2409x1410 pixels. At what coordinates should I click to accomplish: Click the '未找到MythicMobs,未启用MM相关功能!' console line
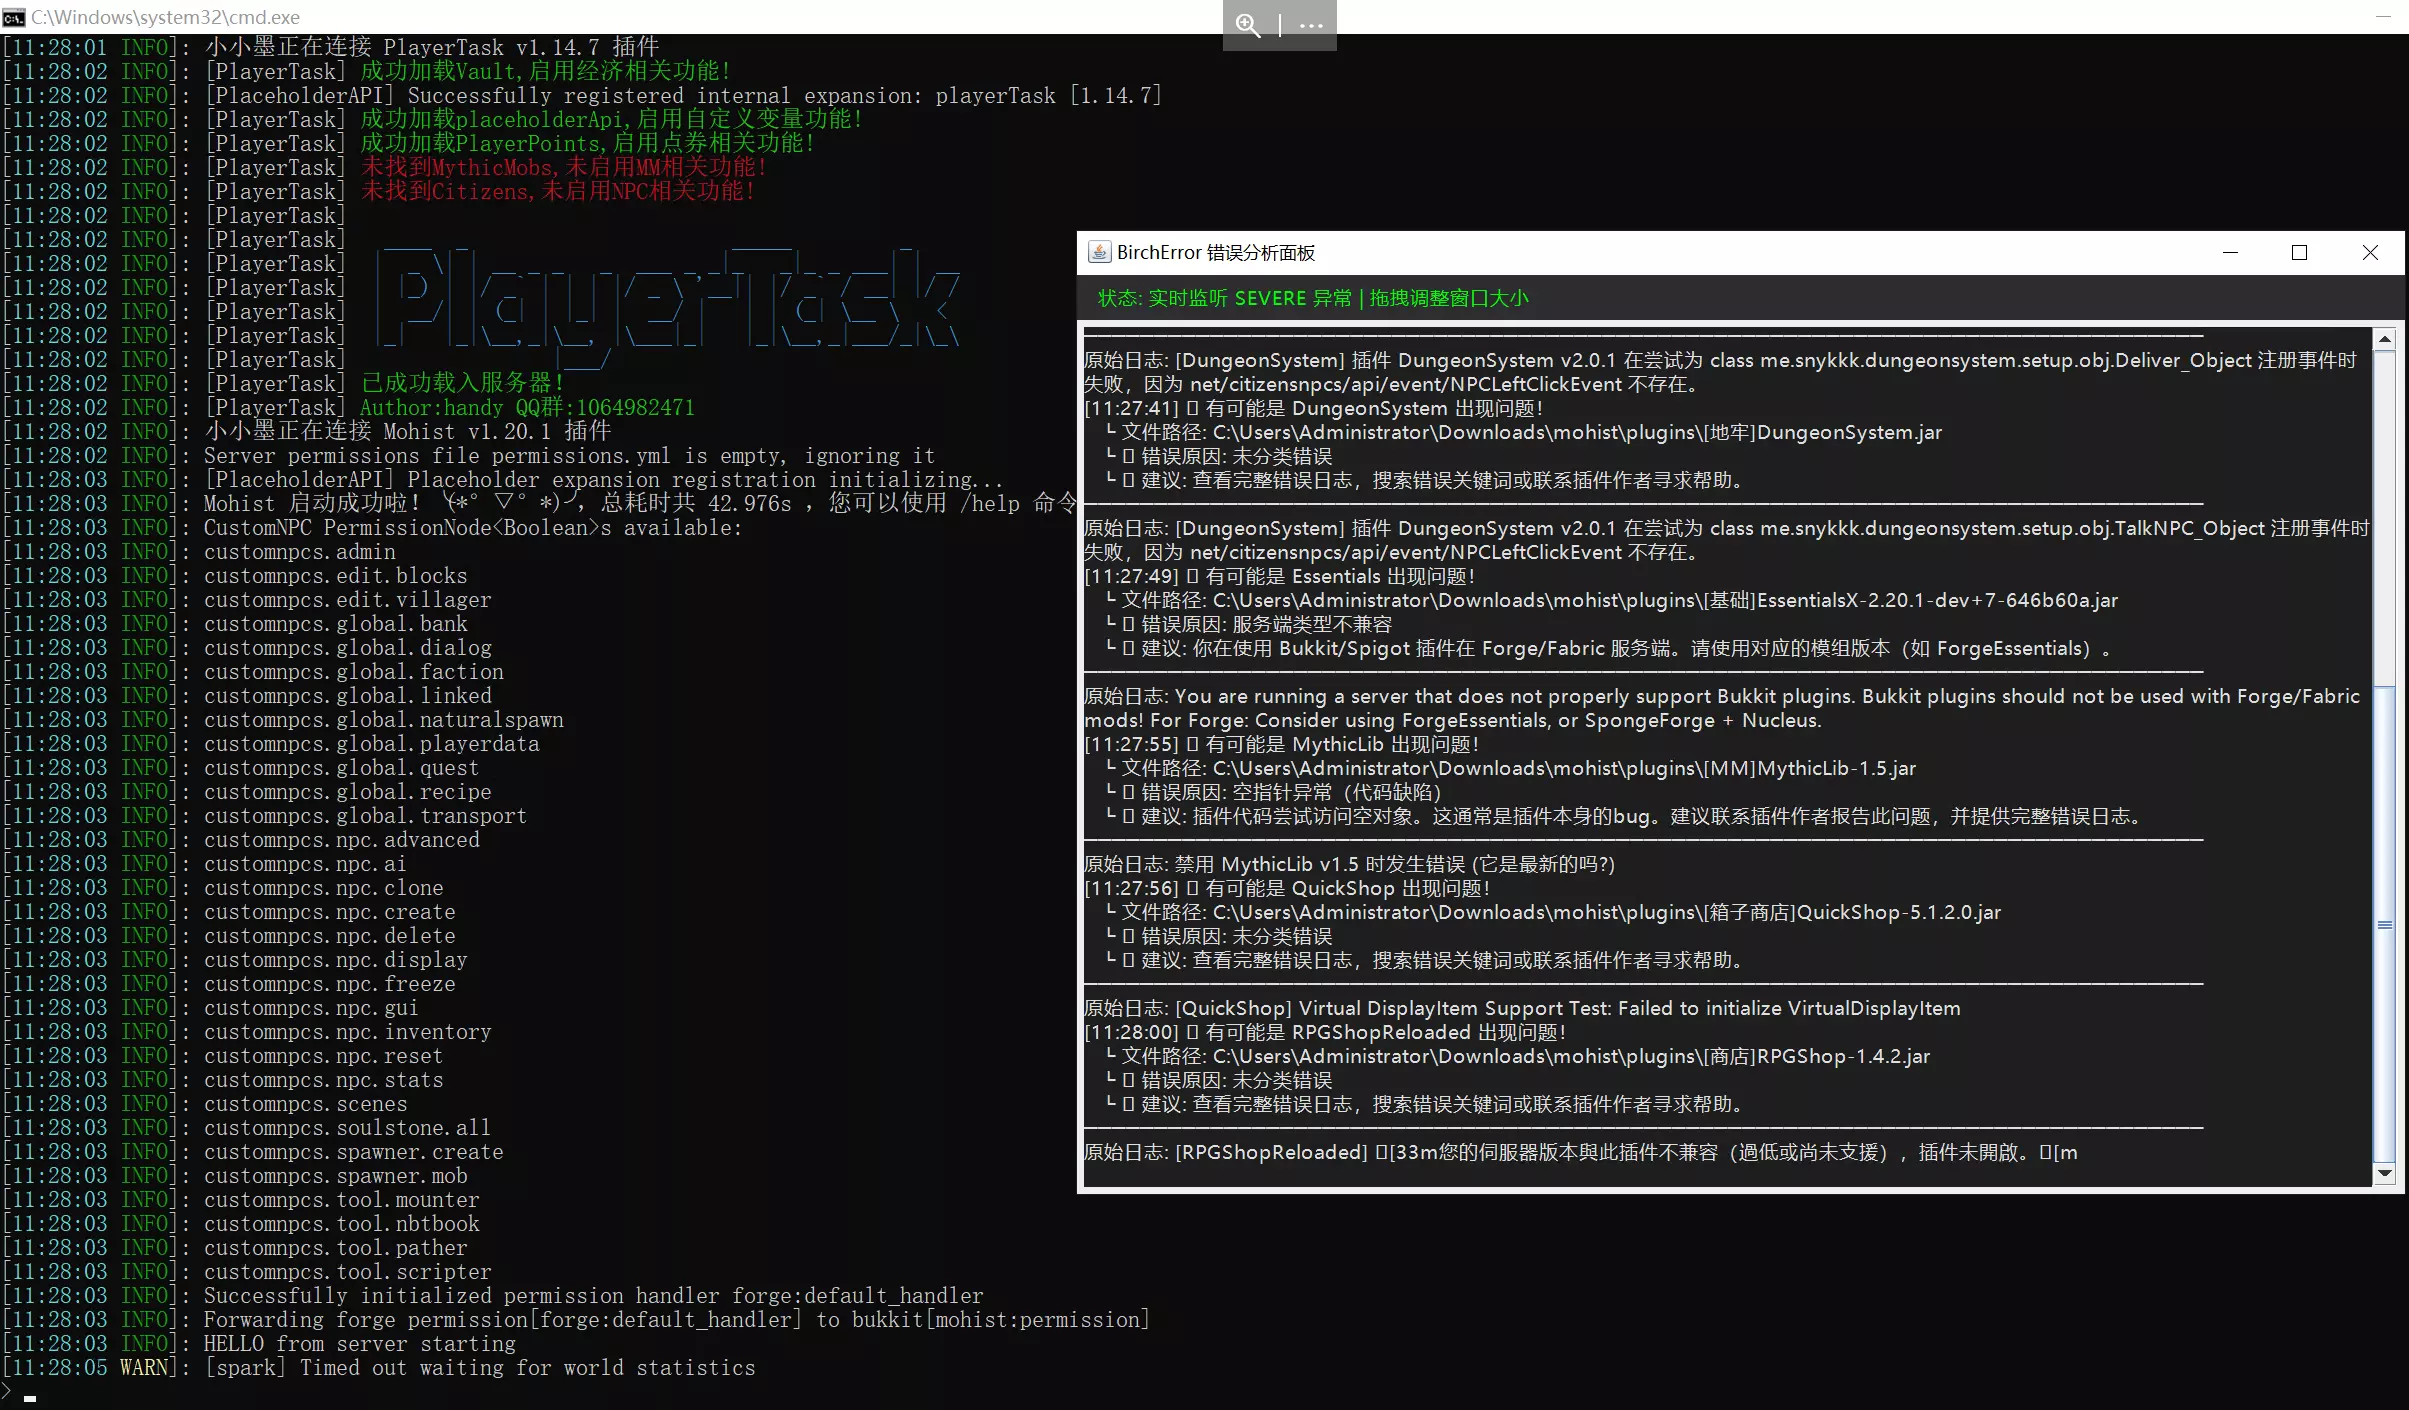pyautogui.click(x=385, y=167)
